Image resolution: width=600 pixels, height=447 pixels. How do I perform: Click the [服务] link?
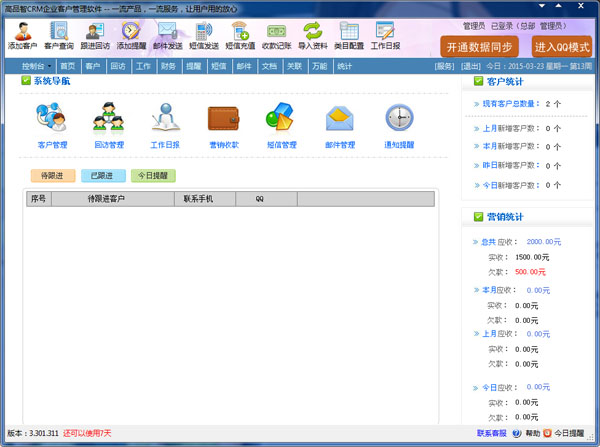point(444,66)
